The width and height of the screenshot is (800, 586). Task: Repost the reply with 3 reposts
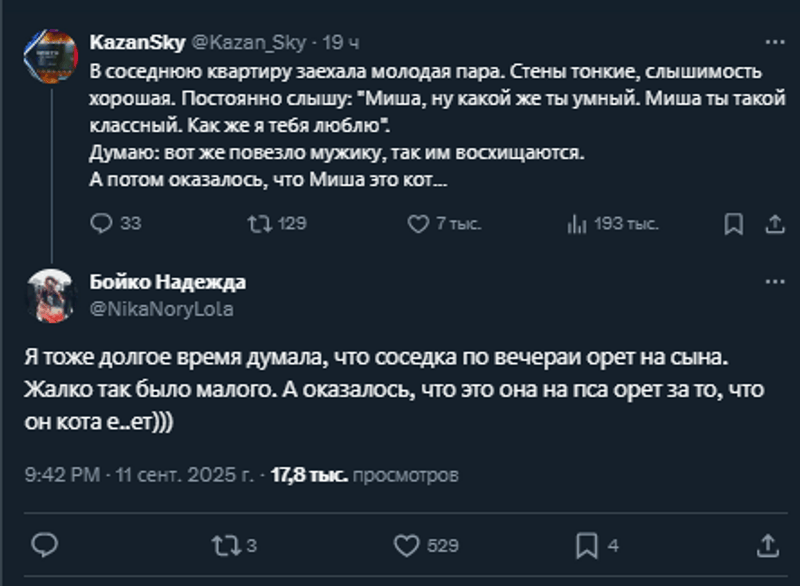(x=223, y=545)
